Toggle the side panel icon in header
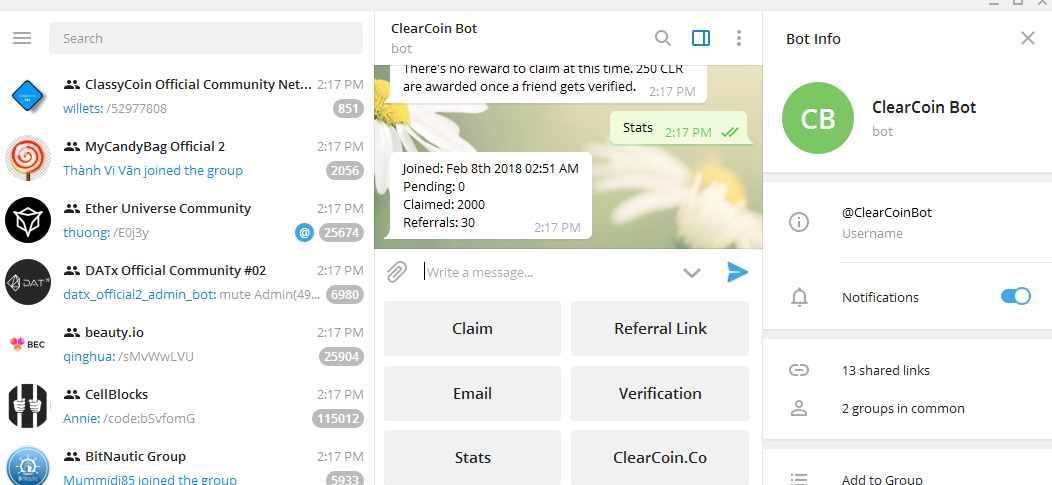This screenshot has width=1052, height=485. 700,38
